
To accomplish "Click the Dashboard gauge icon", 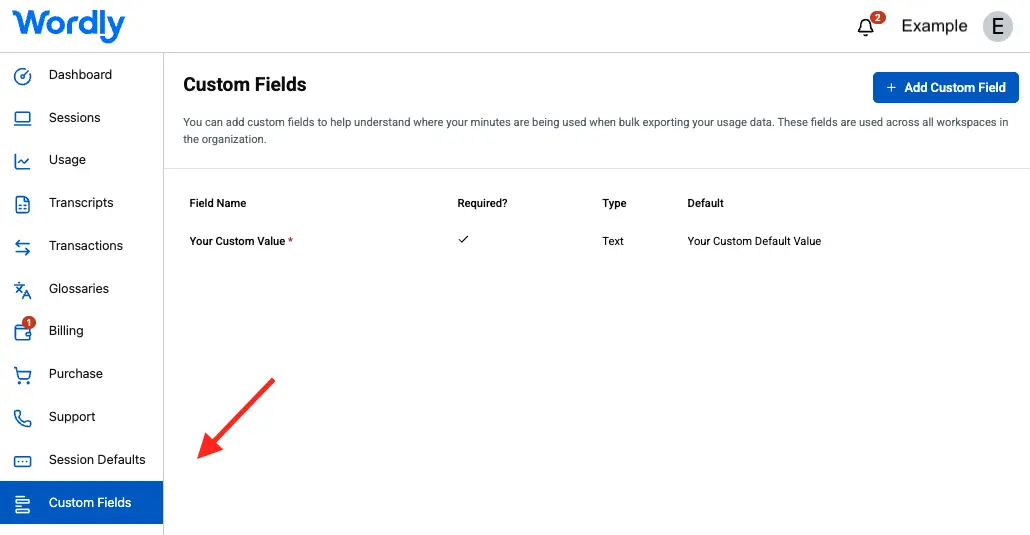I will click(x=22, y=76).
